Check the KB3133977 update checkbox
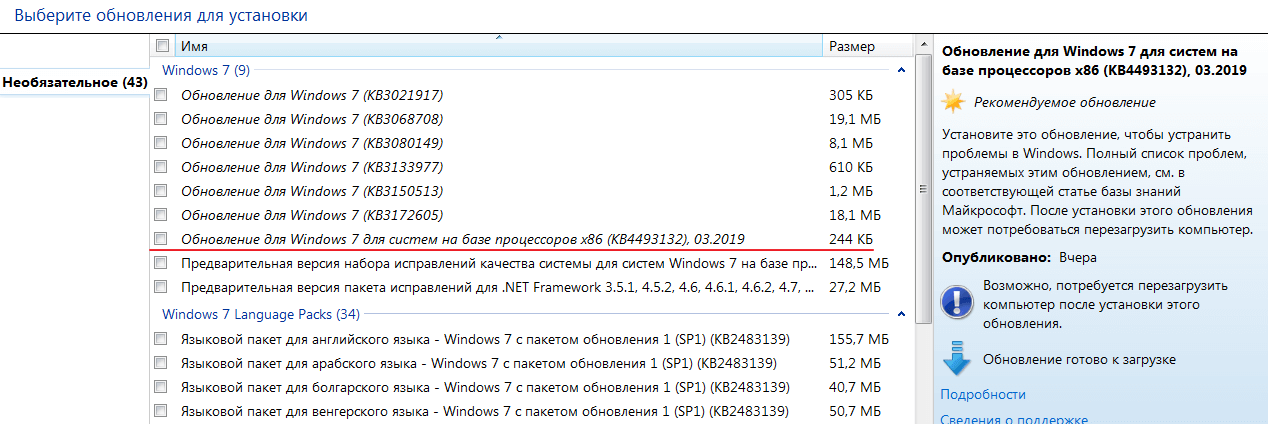The height and width of the screenshot is (424, 1268). click(161, 167)
